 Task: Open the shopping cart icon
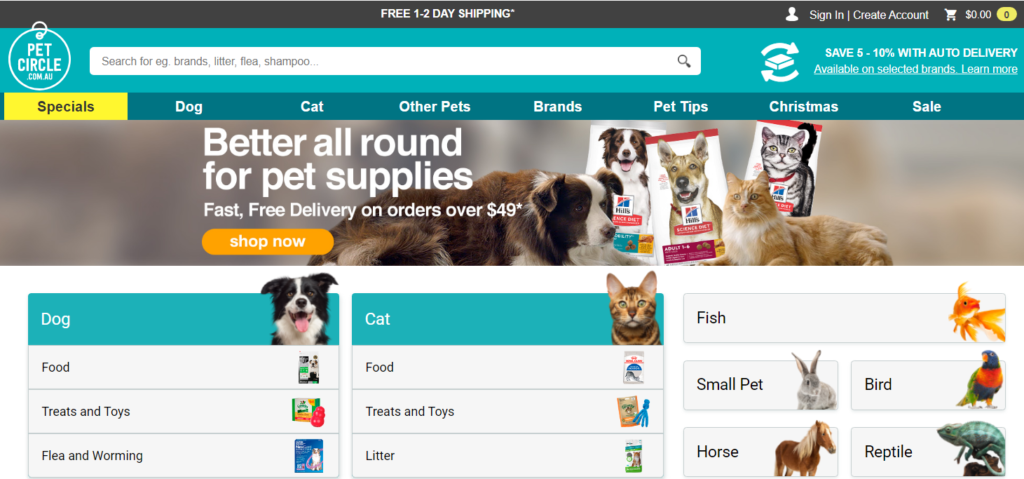(951, 14)
